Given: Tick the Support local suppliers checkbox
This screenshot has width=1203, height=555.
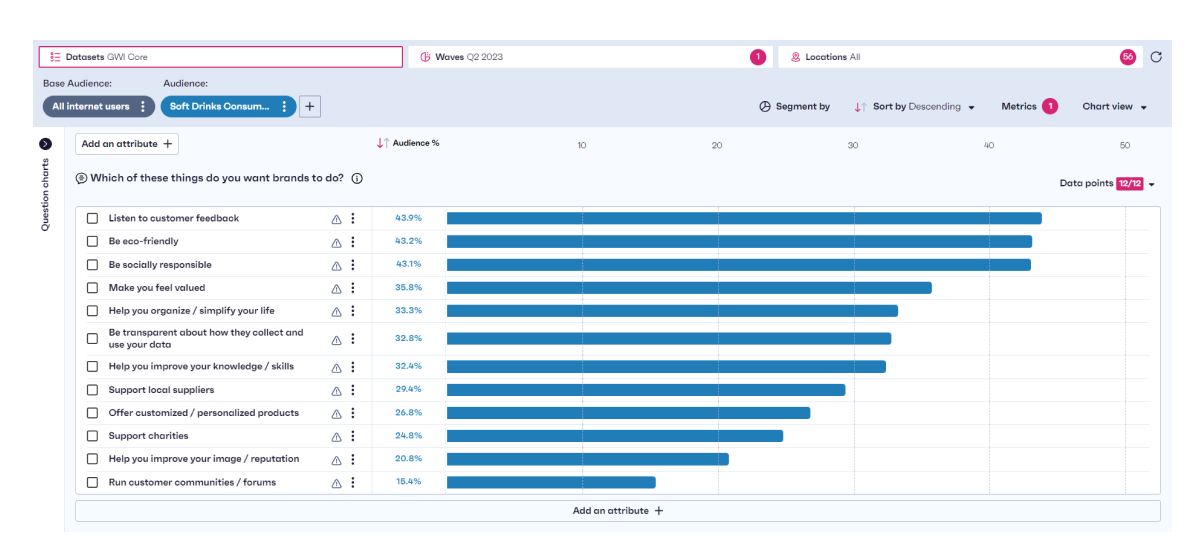Looking at the screenshot, I should [x=92, y=390].
